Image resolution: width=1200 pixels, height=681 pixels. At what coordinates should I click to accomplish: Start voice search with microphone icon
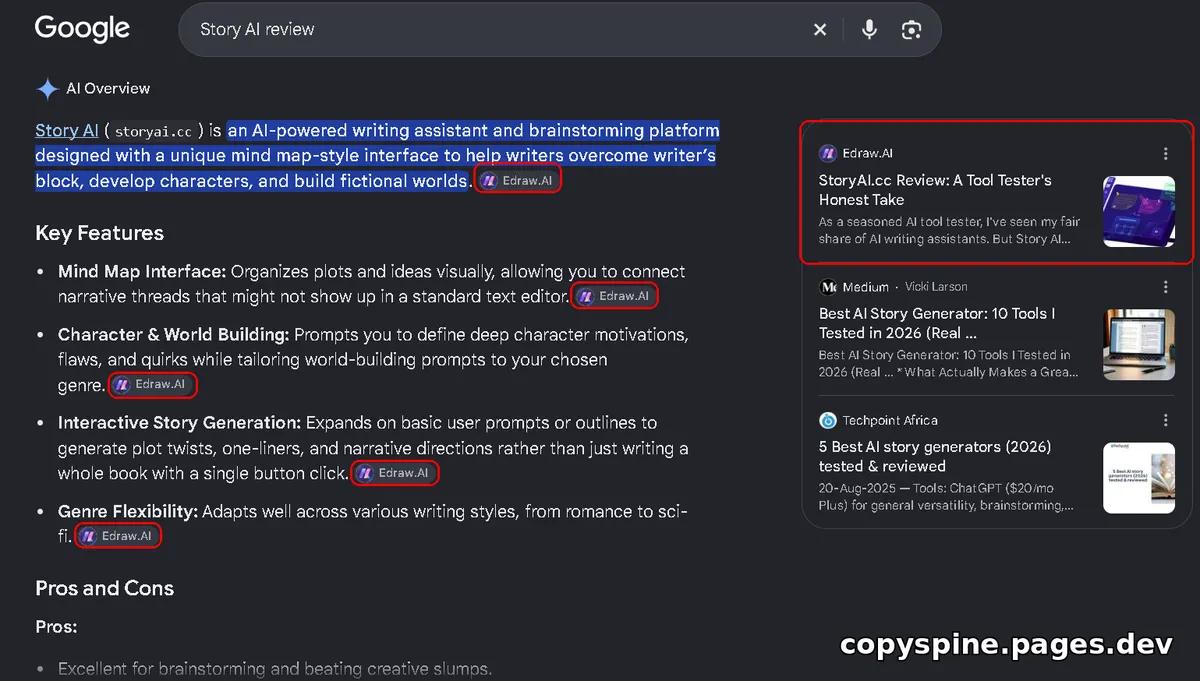(x=869, y=30)
